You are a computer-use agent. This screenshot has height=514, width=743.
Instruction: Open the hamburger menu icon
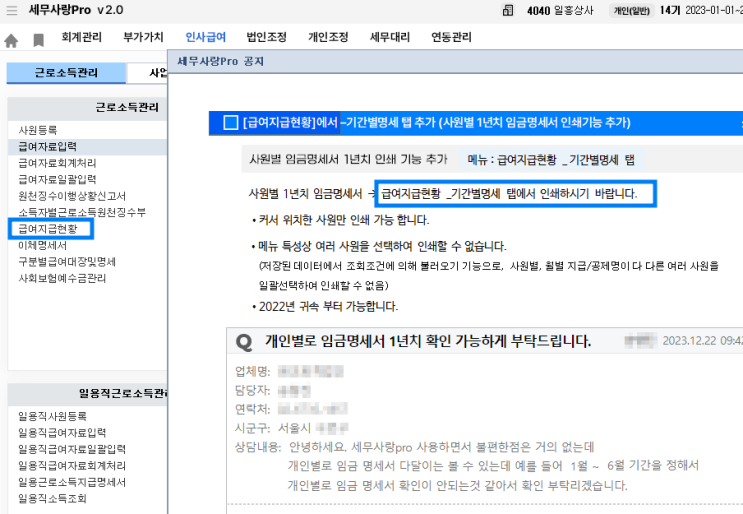pyautogui.click(x=11, y=10)
